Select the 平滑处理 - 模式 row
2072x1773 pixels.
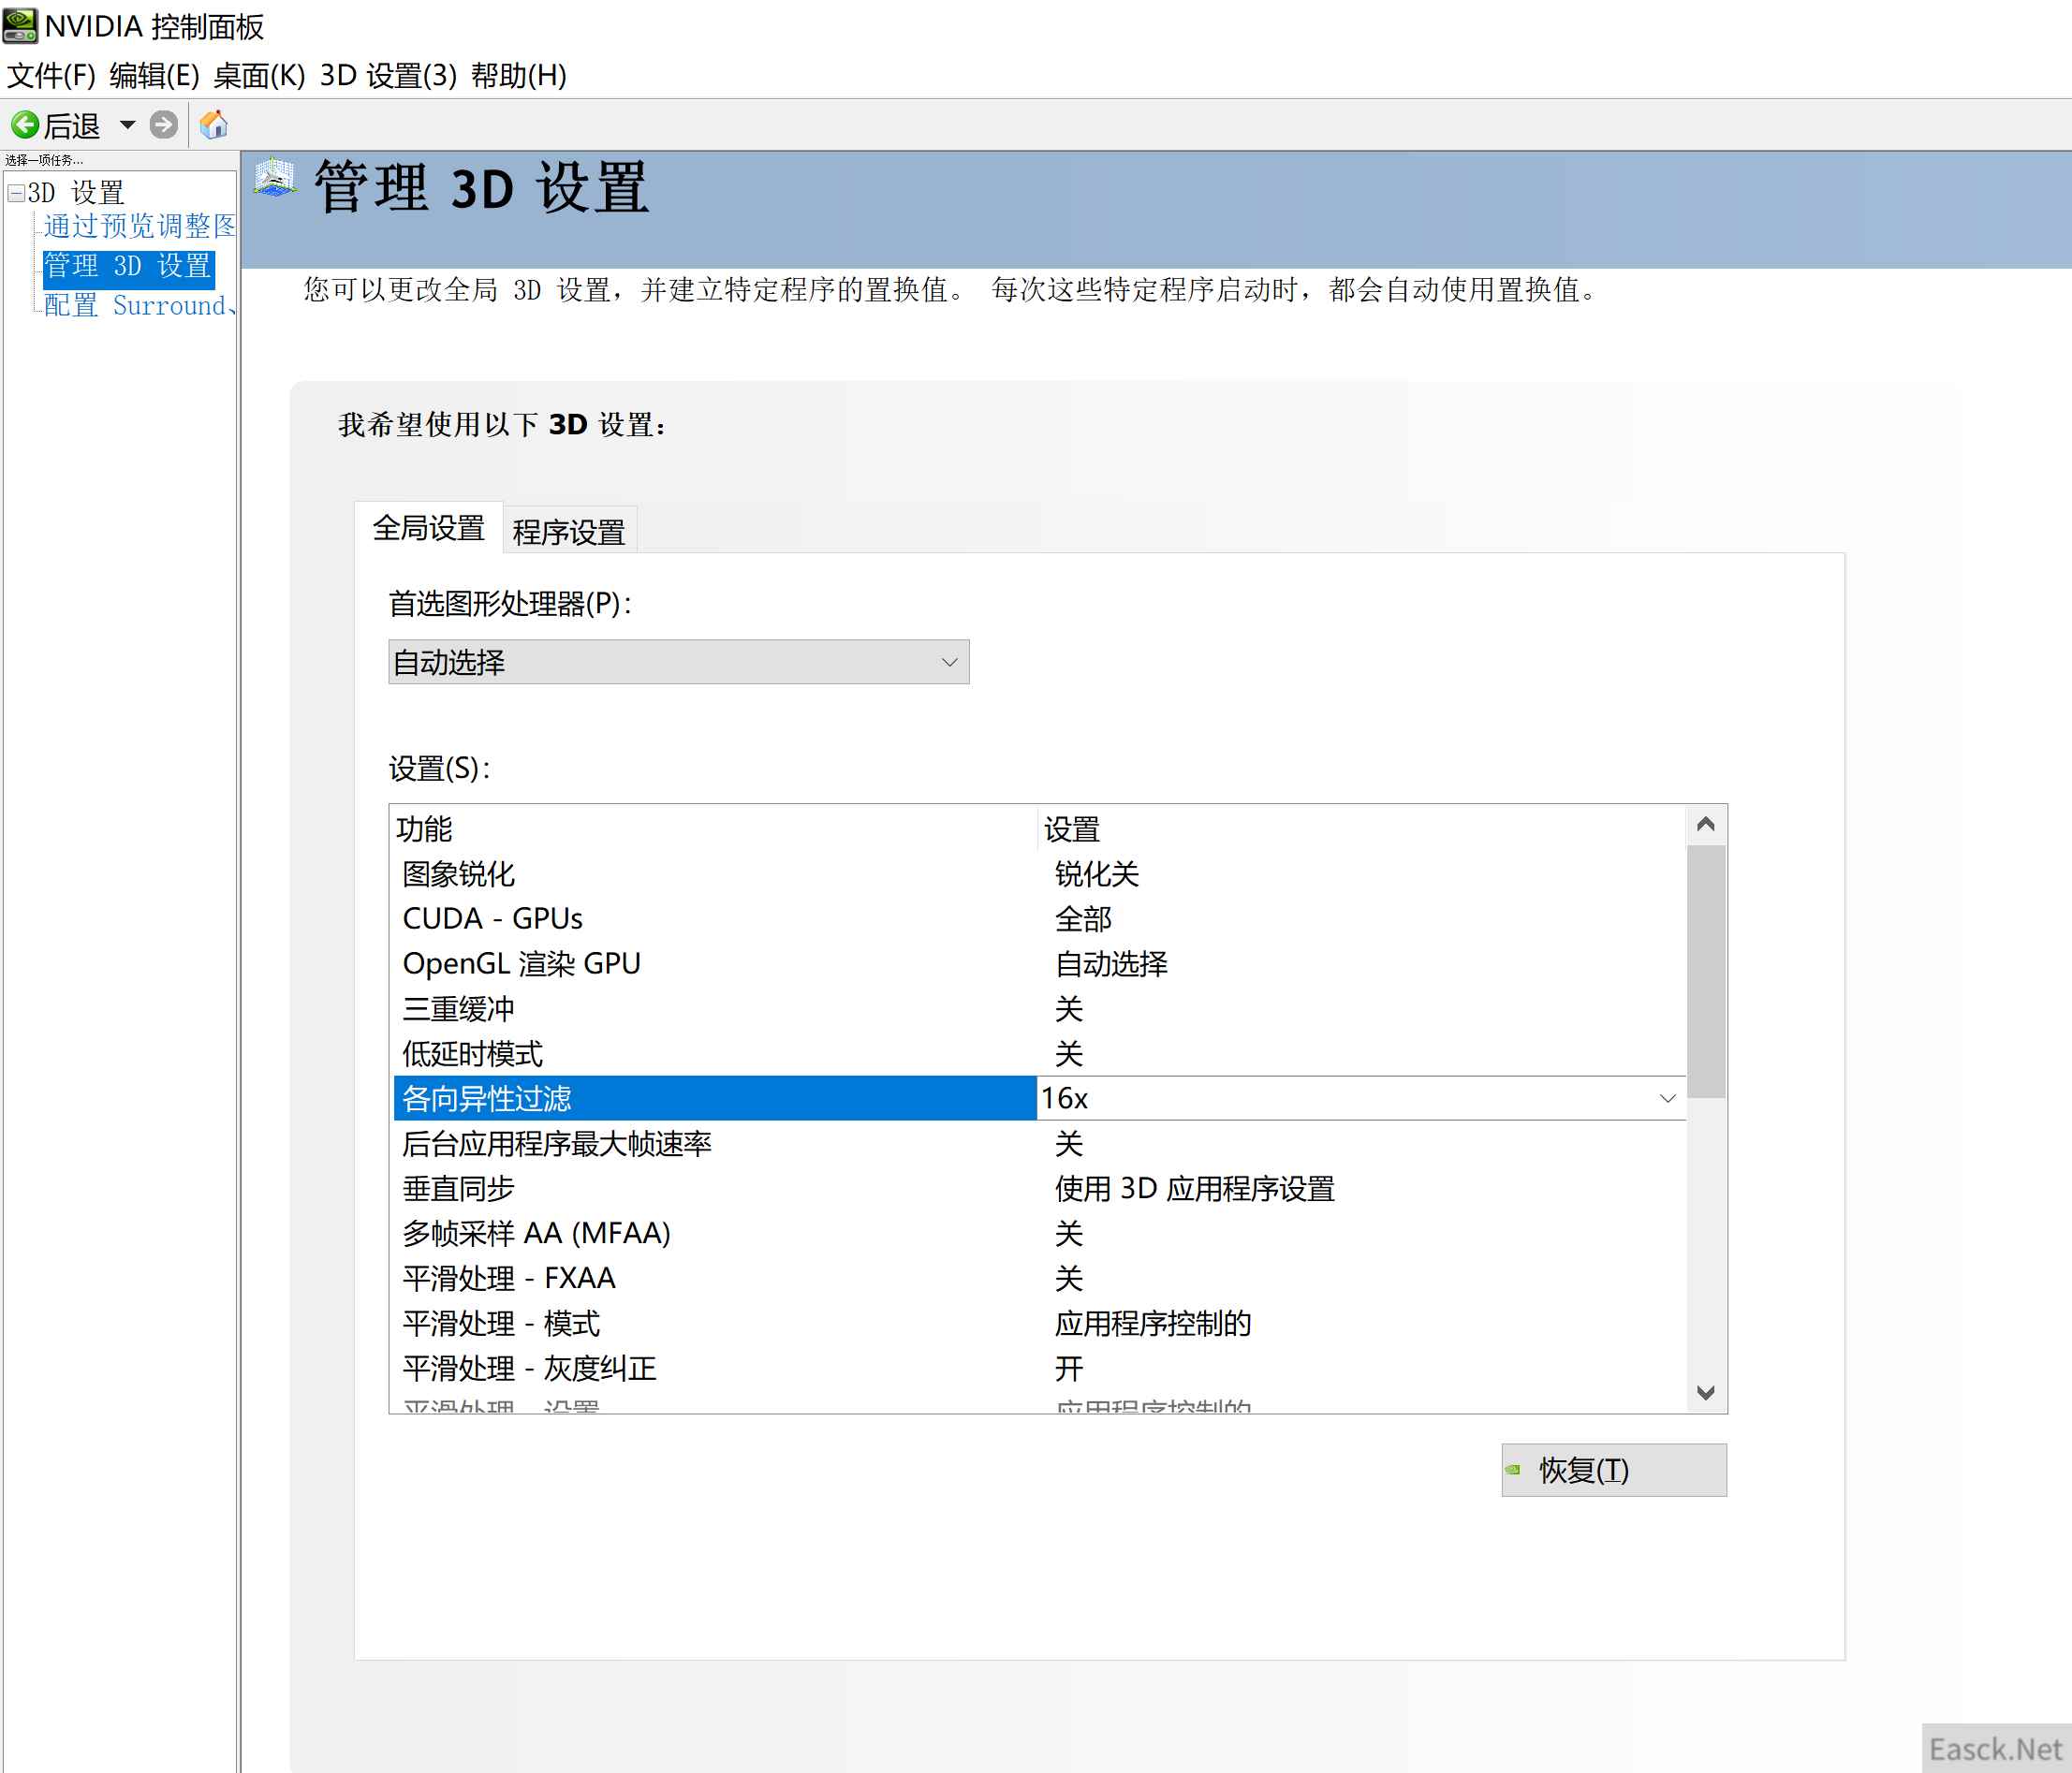tap(1039, 1324)
